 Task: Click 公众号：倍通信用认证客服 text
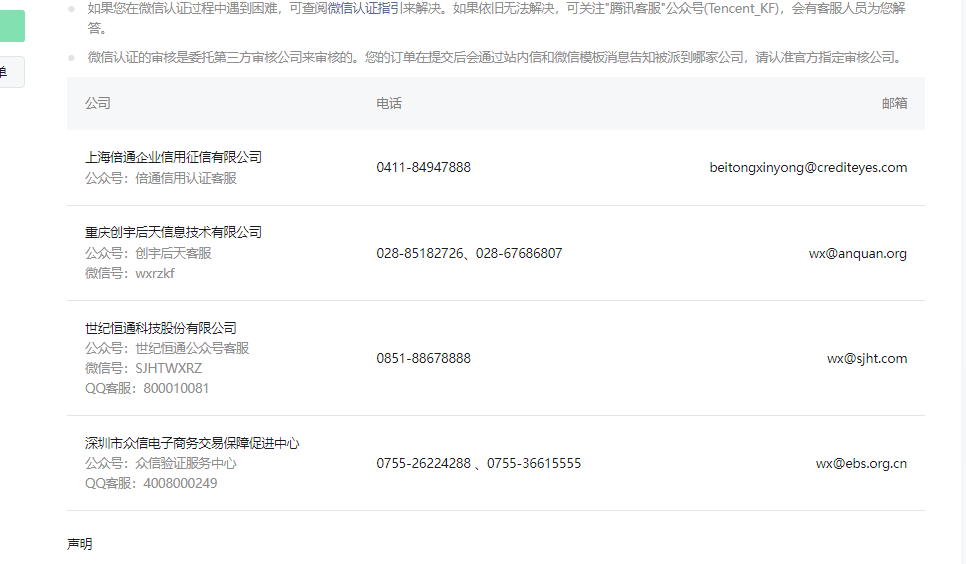(161, 178)
